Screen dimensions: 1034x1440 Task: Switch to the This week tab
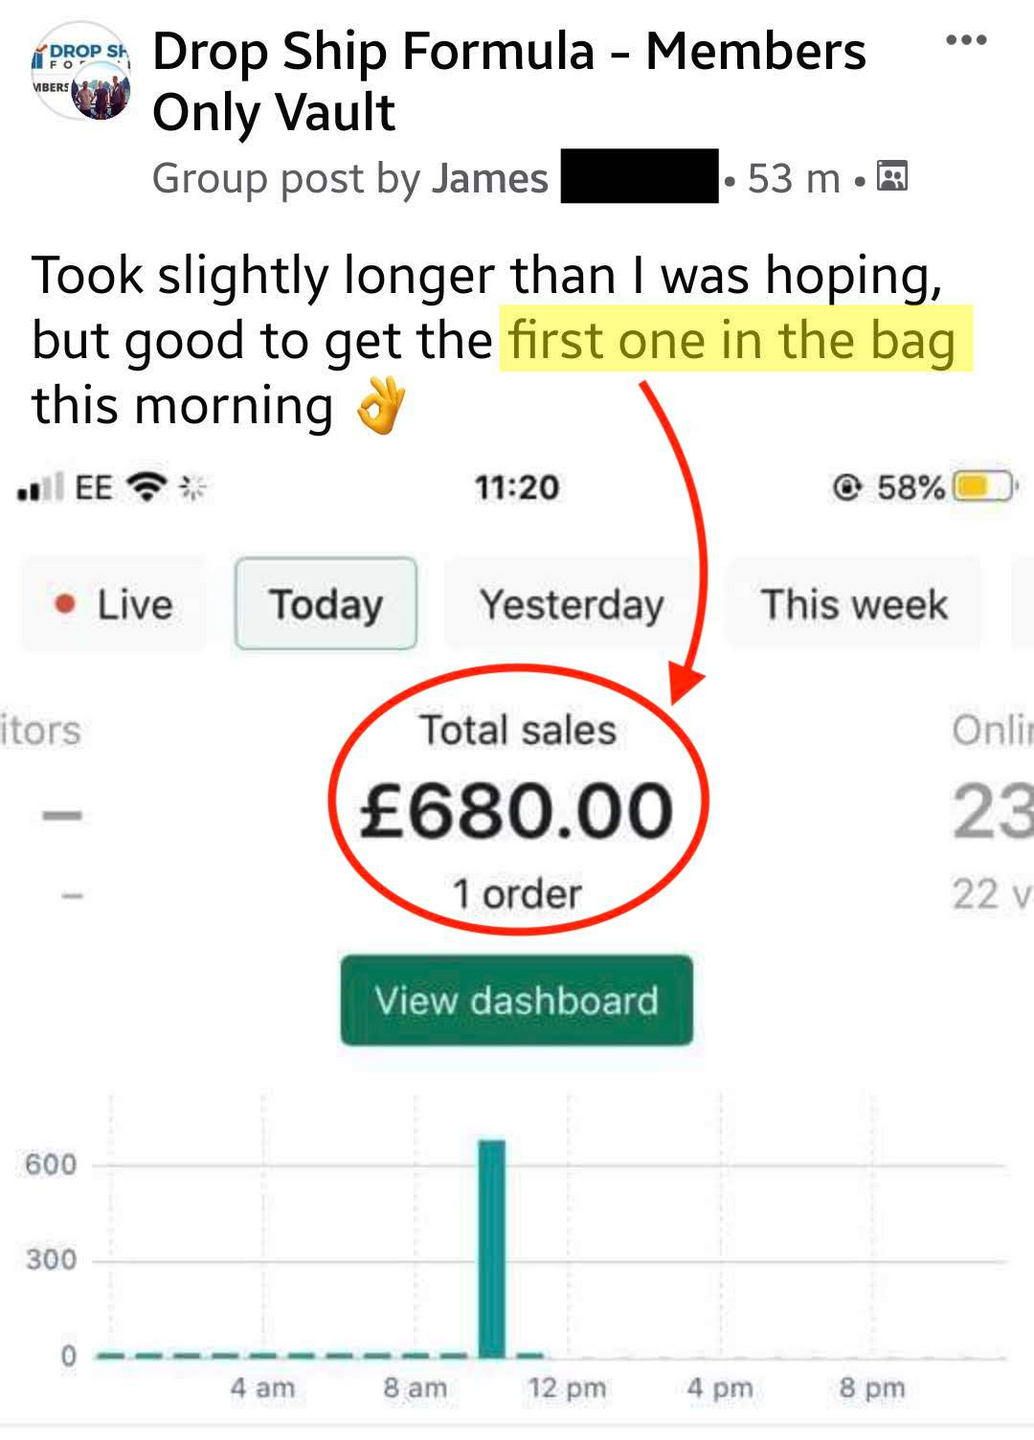(854, 604)
